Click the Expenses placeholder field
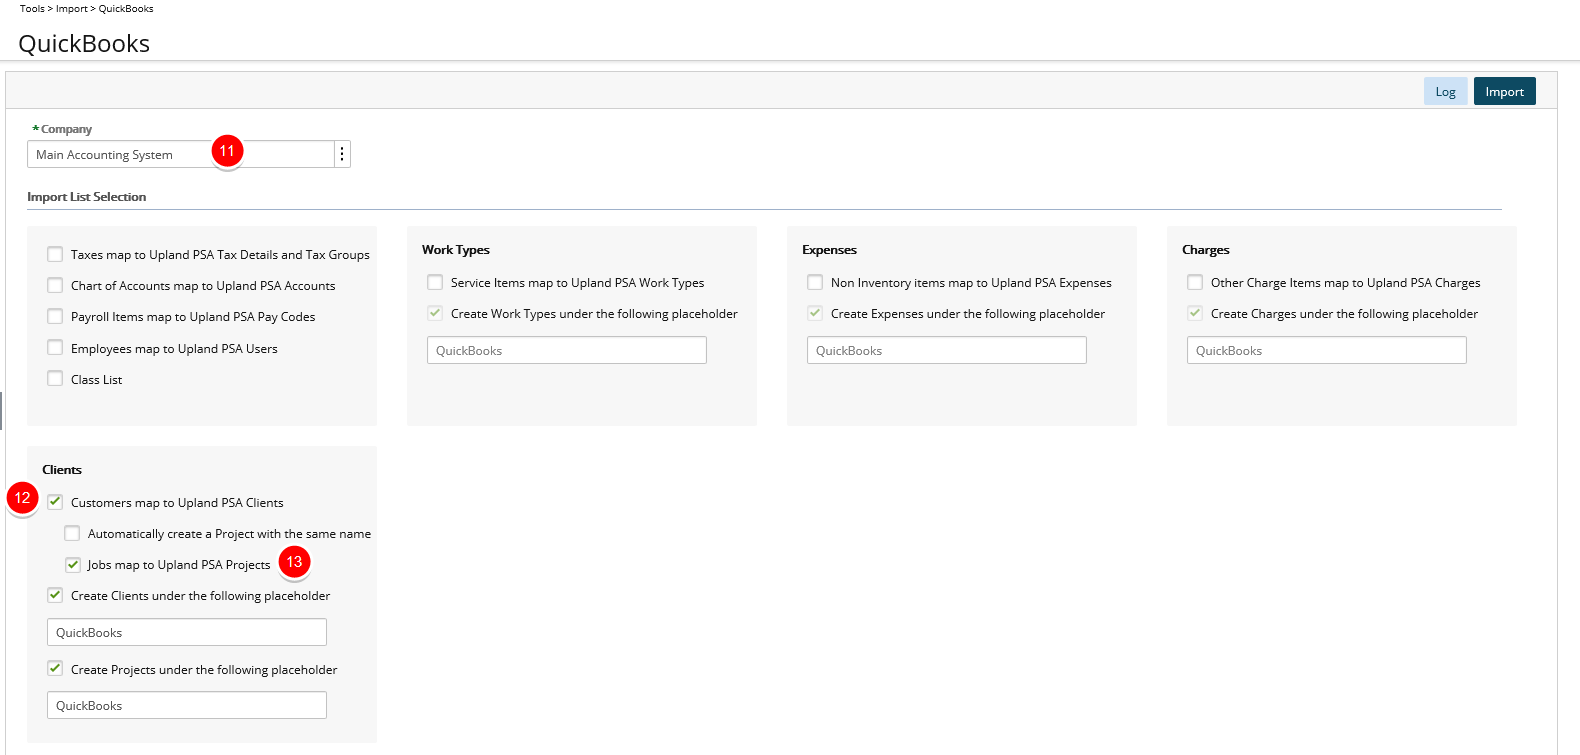 [947, 350]
